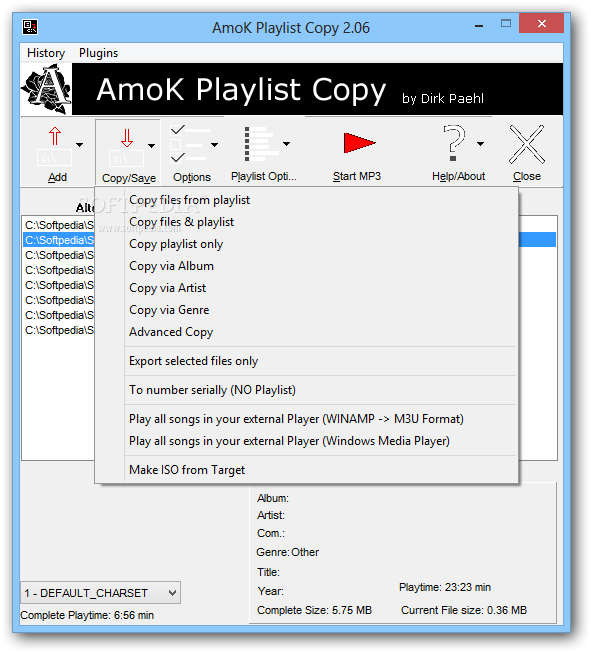The height and width of the screenshot is (653, 591).
Task: Play all songs in Windows Media Player
Action: pyautogui.click(x=307, y=441)
